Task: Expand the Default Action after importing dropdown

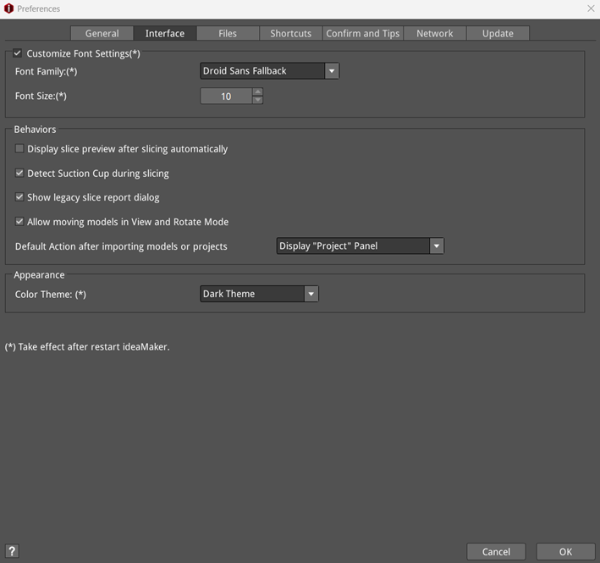Action: click(359, 246)
